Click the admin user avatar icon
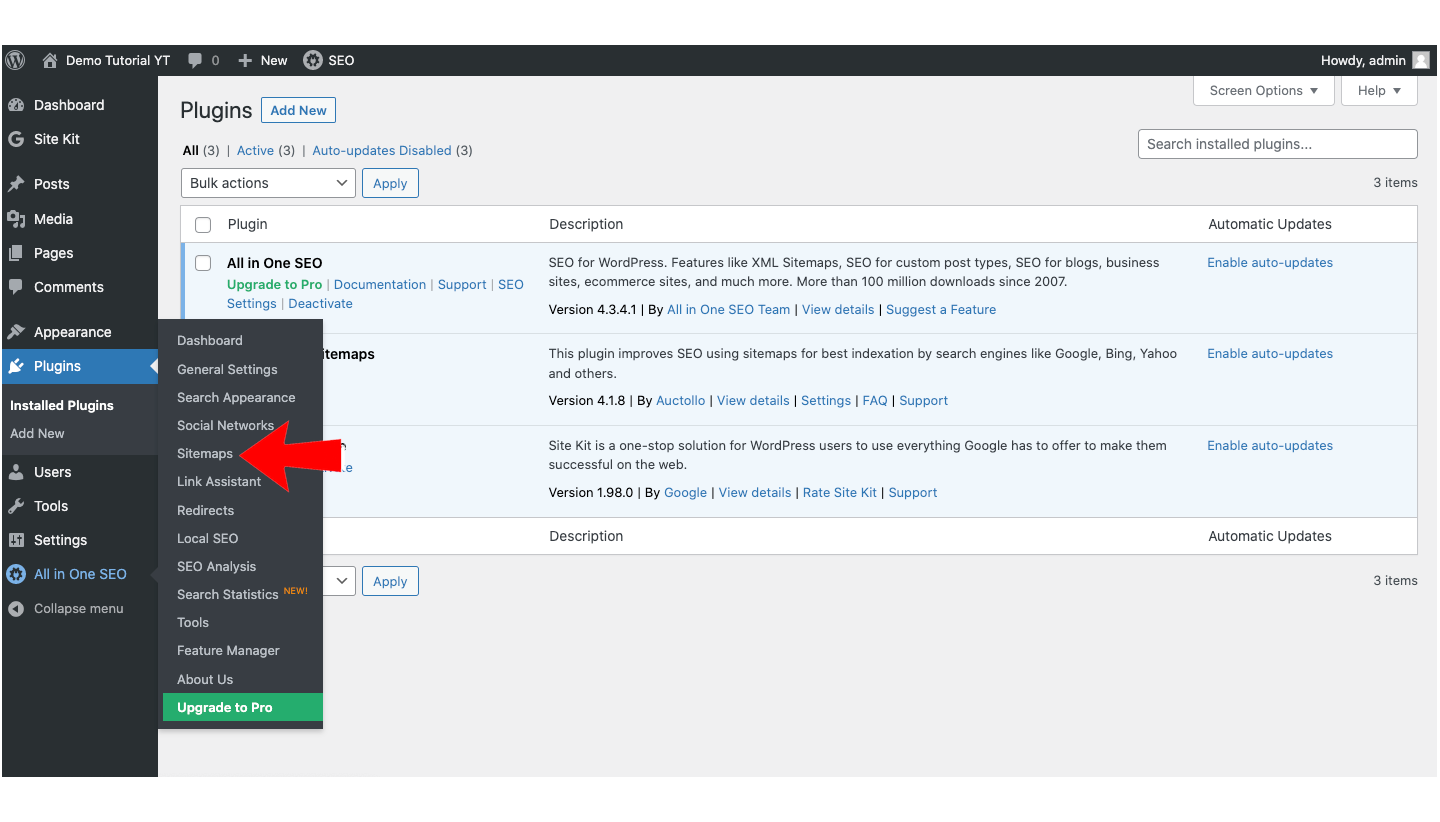The width and height of the screenshot is (1440, 822). 1420,60
